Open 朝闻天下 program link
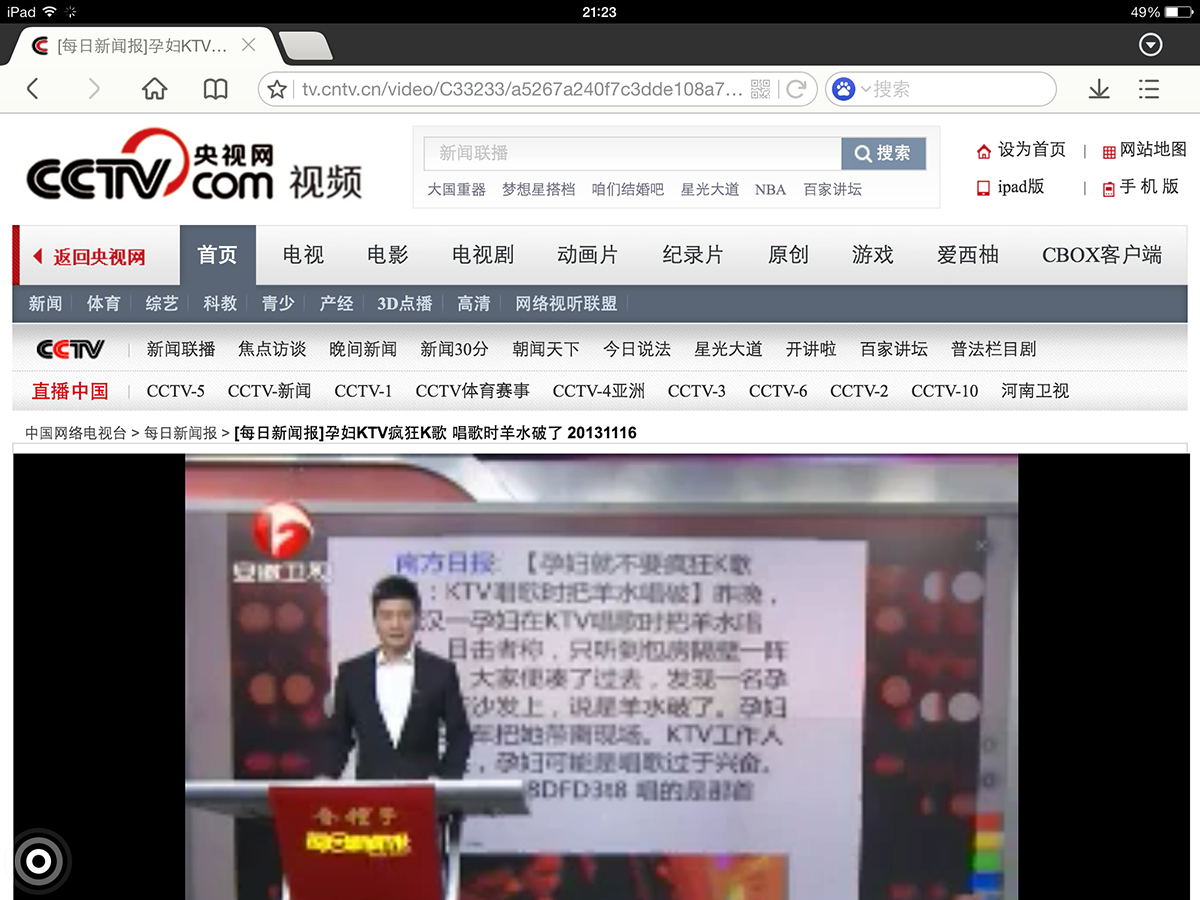 pyautogui.click(x=546, y=349)
